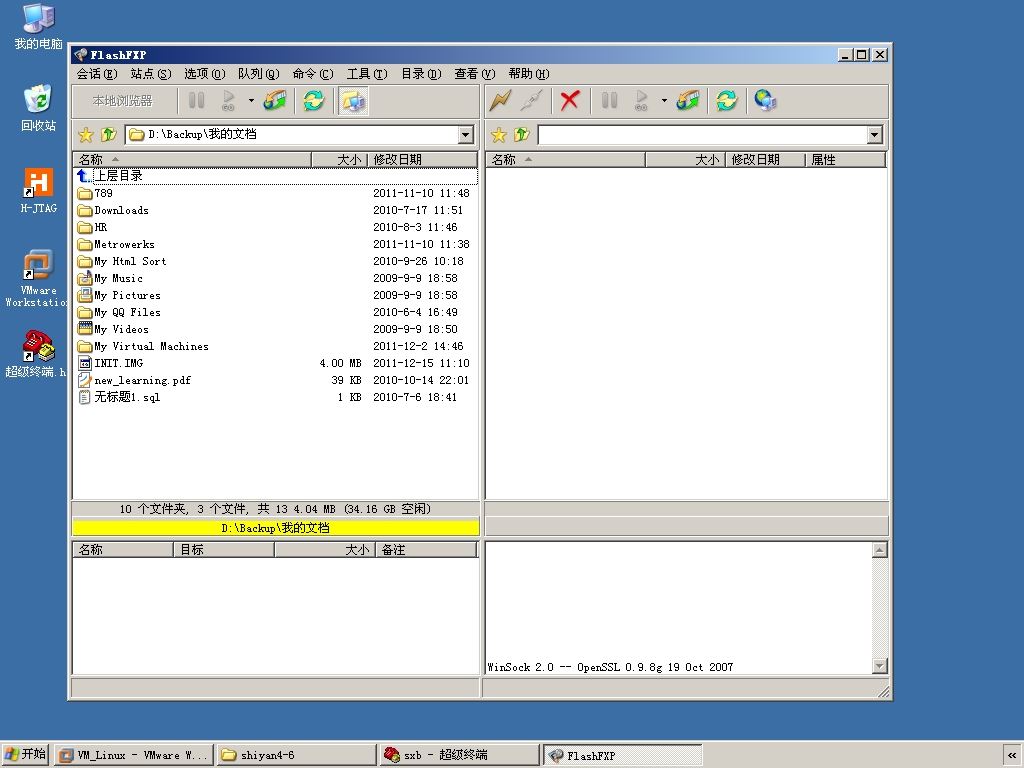
Task: Click the yellow D:\Backup path status bar
Action: point(276,528)
